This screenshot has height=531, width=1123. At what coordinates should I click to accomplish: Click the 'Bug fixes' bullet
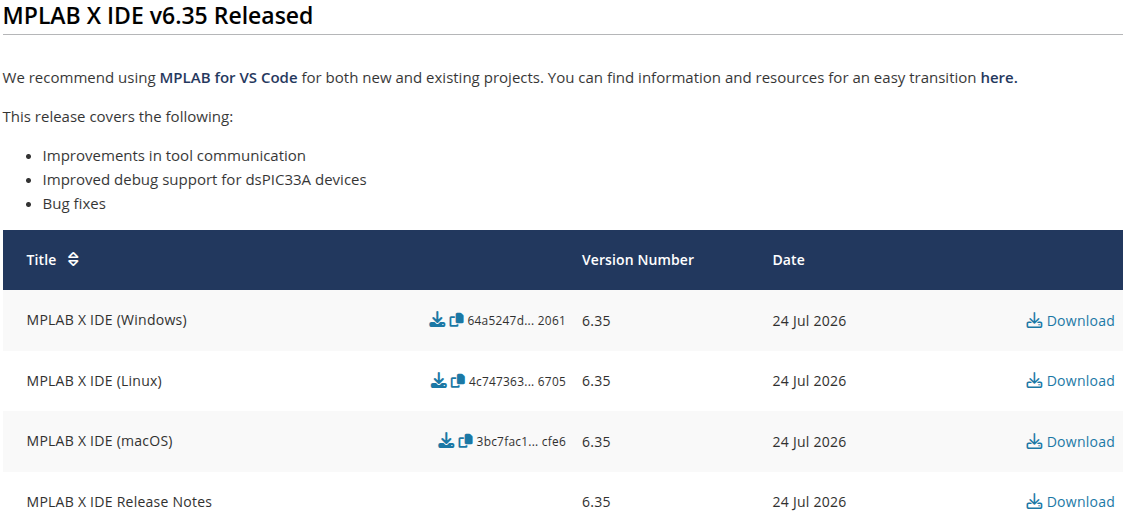point(74,204)
